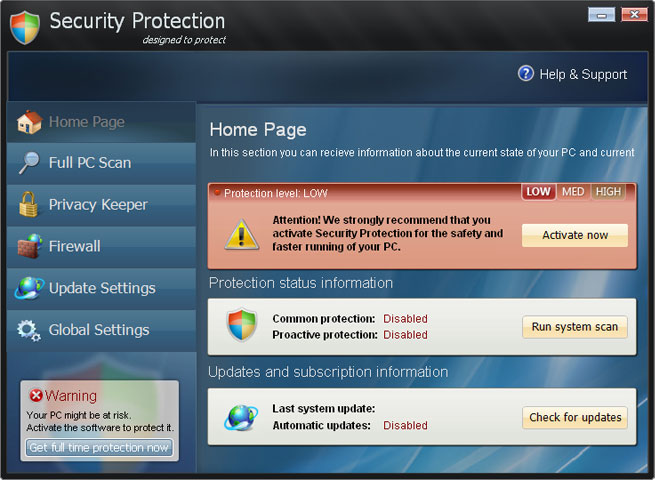This screenshot has width=655, height=480.
Task: Click the red Warning X icon
Action: (x=36, y=396)
